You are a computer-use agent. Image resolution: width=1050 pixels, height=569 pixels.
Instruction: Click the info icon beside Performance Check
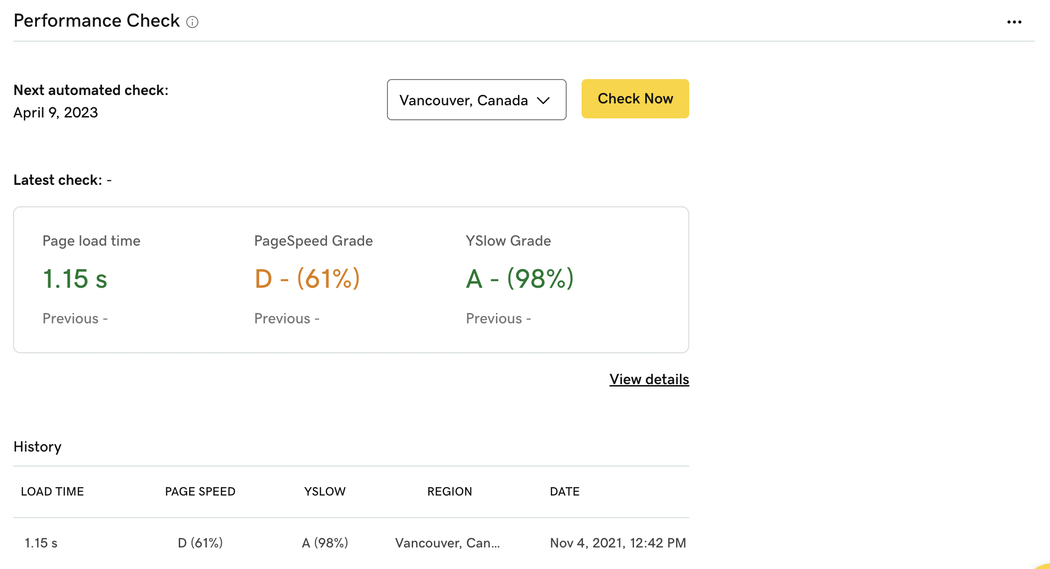coord(192,22)
